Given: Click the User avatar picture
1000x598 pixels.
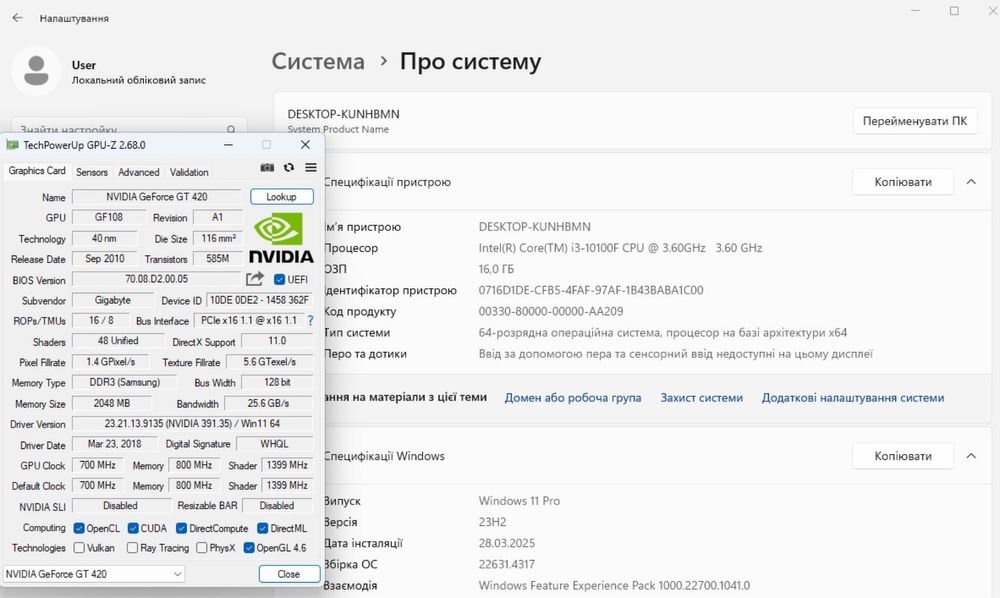Looking at the screenshot, I should [x=36, y=71].
